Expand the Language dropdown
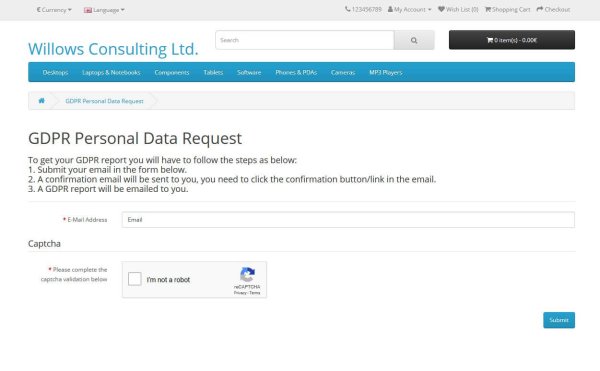 (104, 10)
